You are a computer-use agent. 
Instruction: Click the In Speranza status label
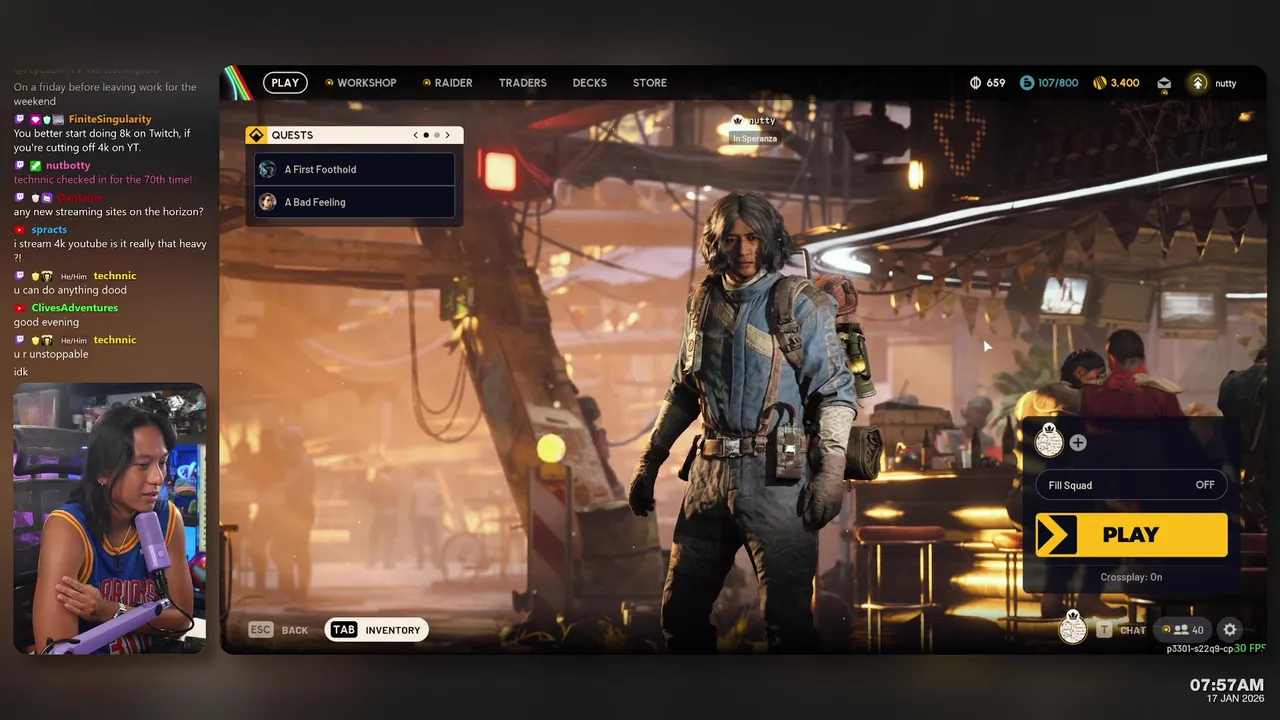(754, 139)
